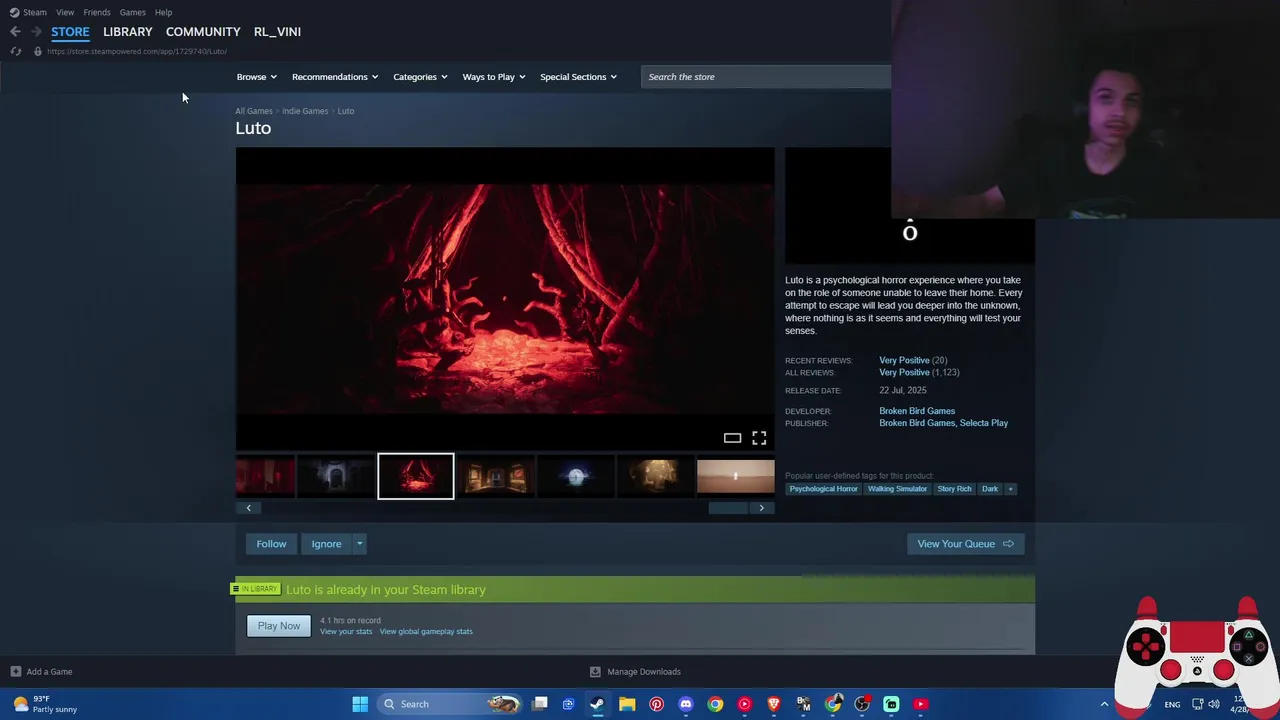
Task: Click the Manage Downloads icon
Action: coord(595,672)
